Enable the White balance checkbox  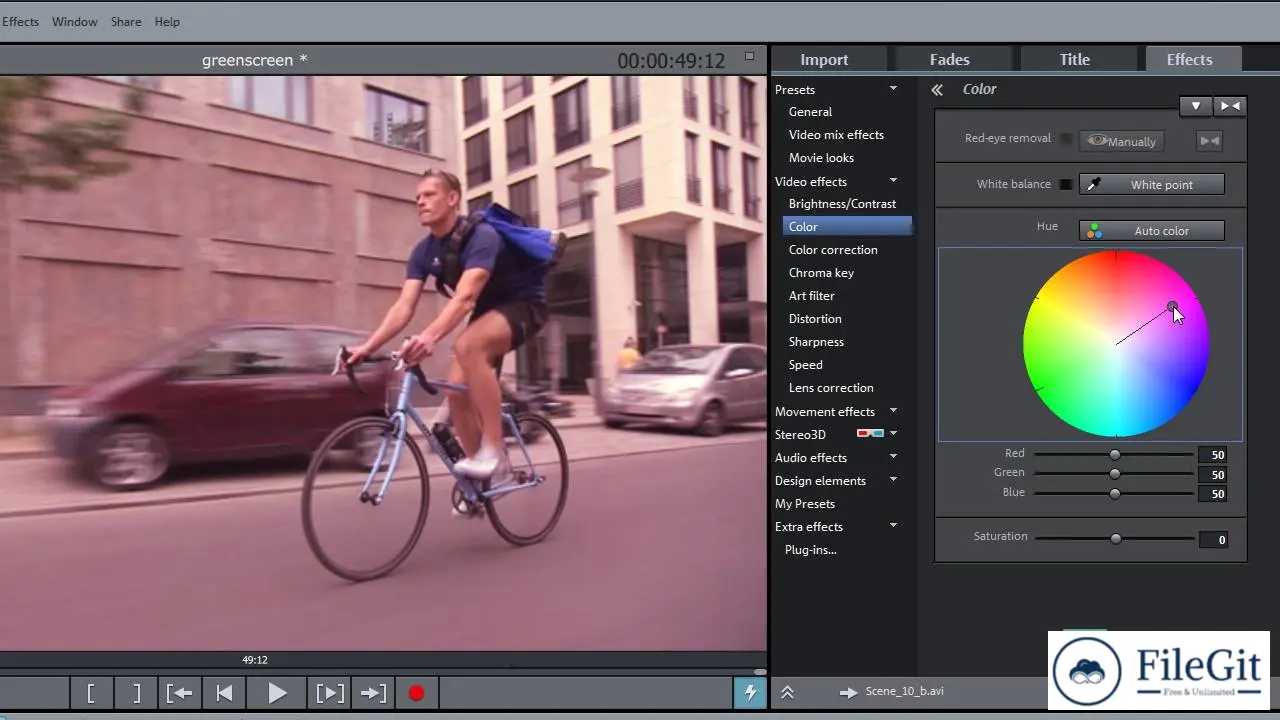click(x=1066, y=184)
